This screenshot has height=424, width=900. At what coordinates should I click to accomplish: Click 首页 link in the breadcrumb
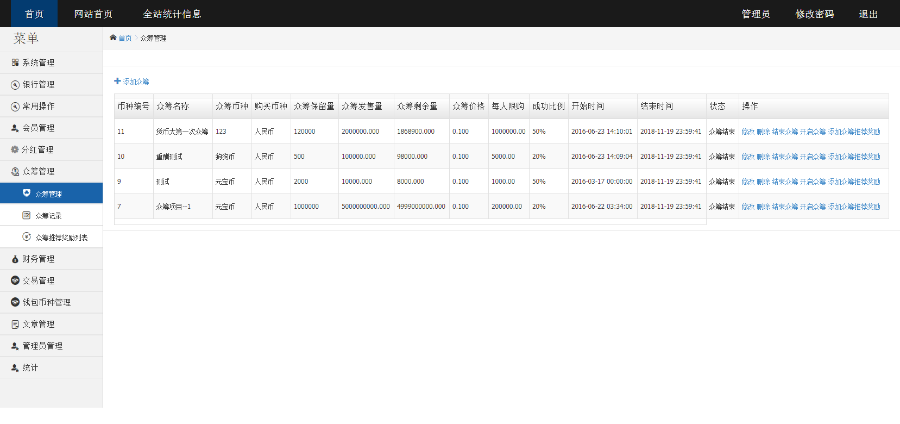point(125,38)
